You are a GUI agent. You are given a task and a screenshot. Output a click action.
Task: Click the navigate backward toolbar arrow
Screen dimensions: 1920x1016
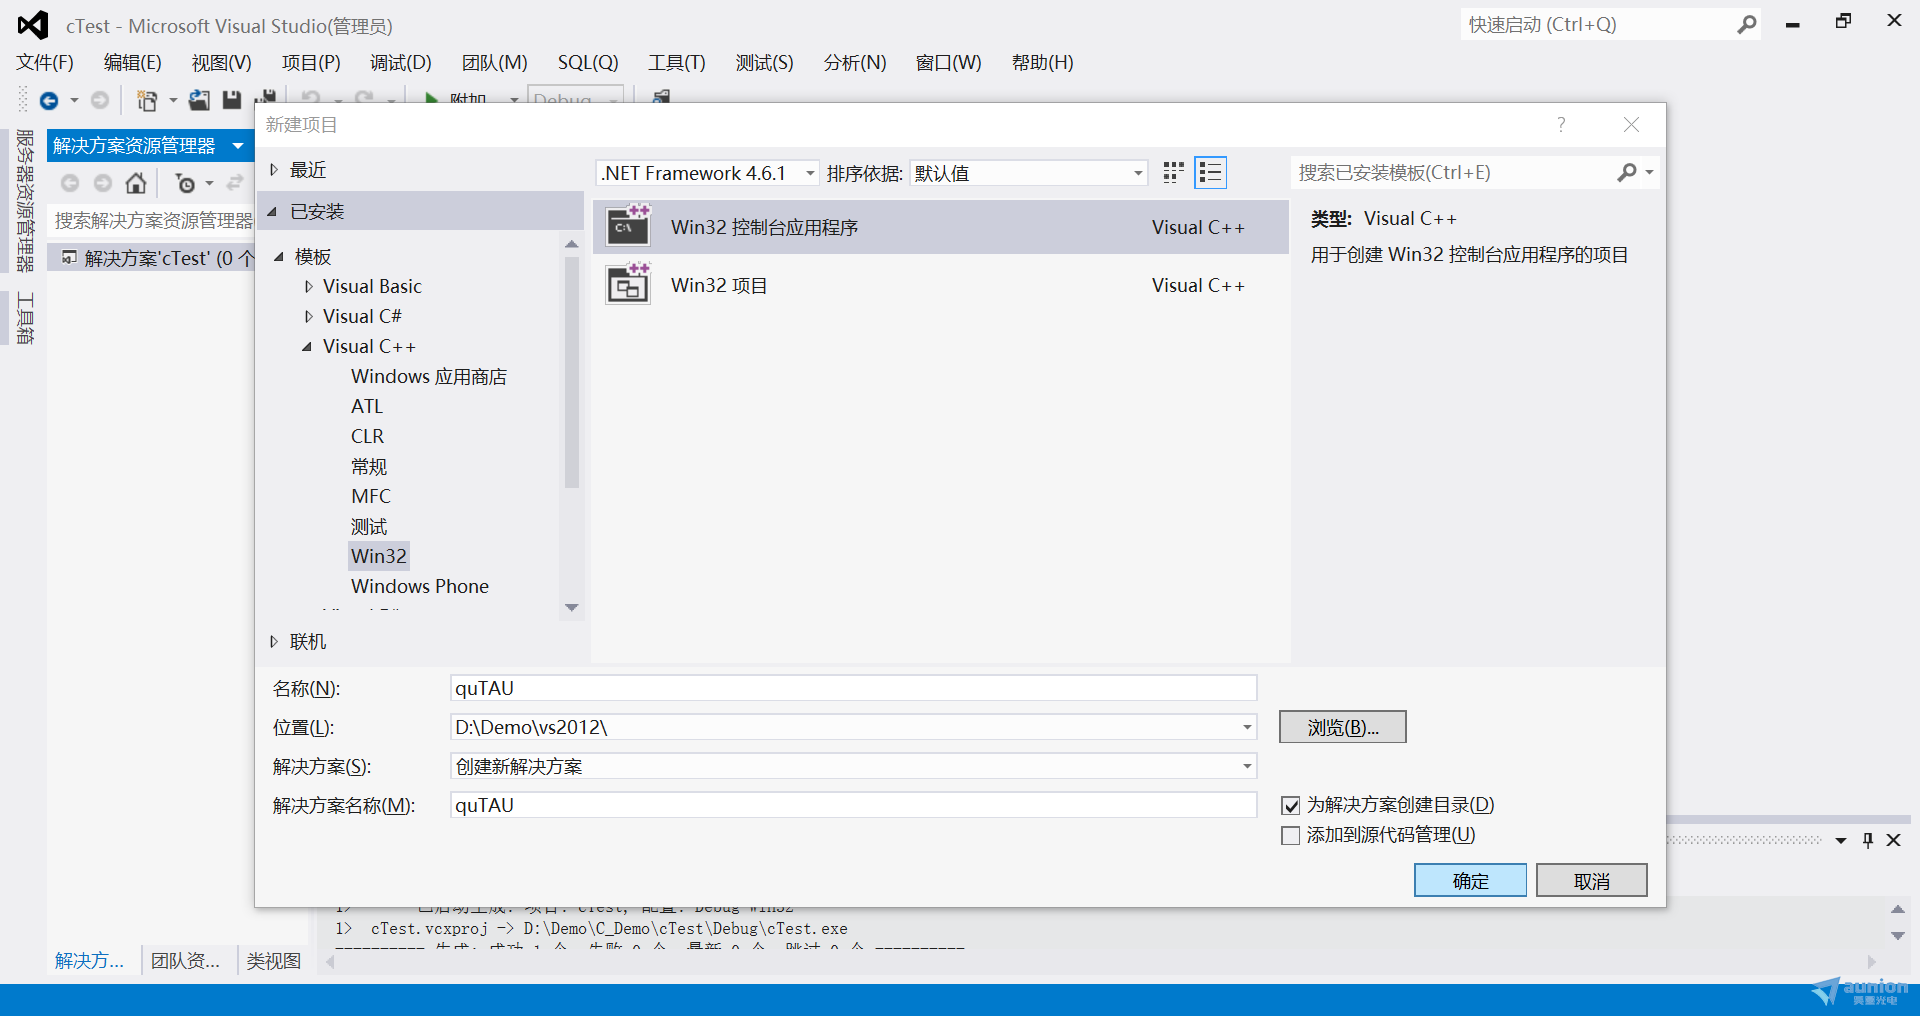[48, 100]
